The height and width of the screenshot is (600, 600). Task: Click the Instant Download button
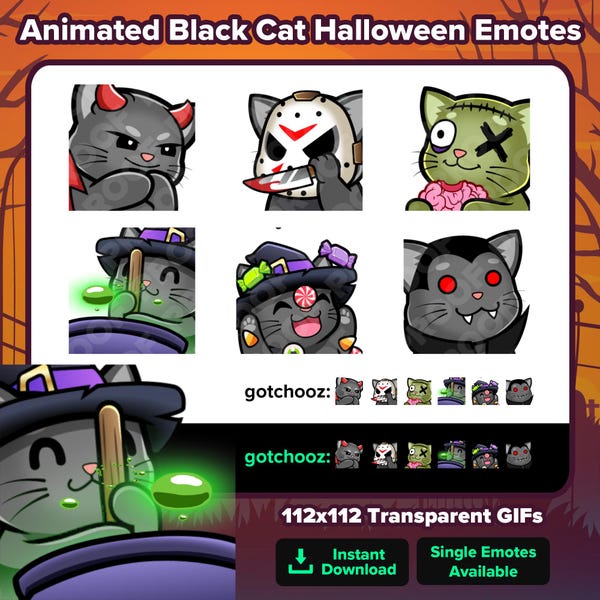[x=342, y=562]
